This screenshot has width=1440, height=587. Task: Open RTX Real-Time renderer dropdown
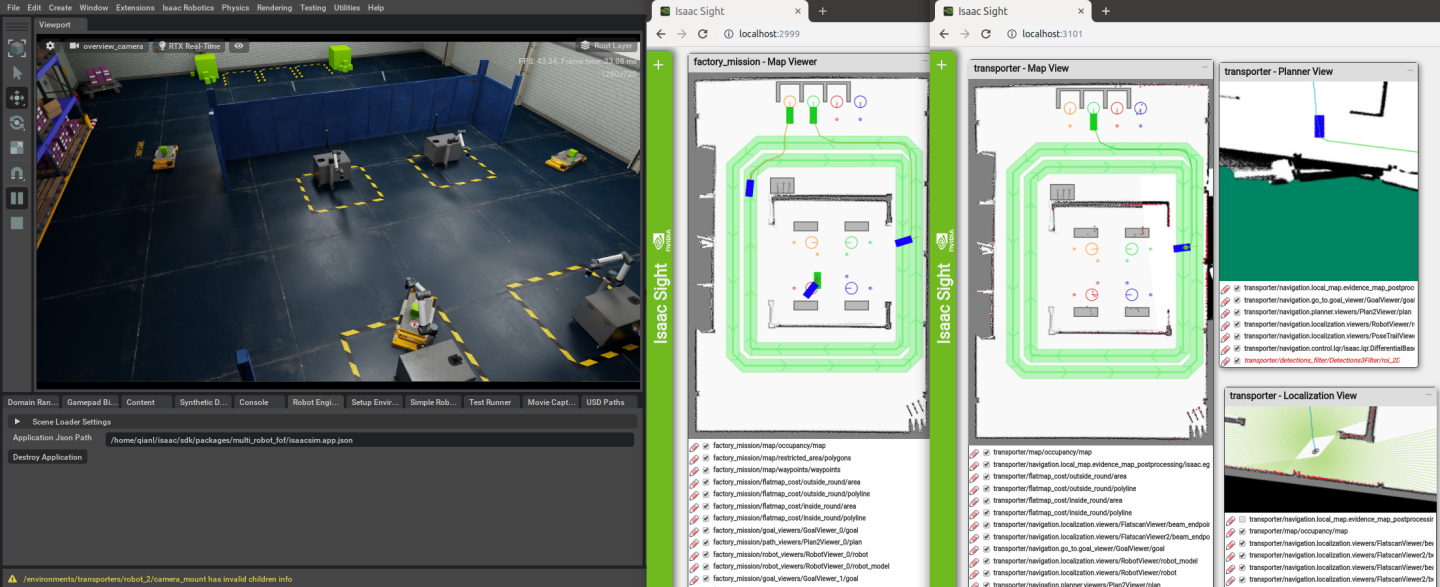(190, 46)
